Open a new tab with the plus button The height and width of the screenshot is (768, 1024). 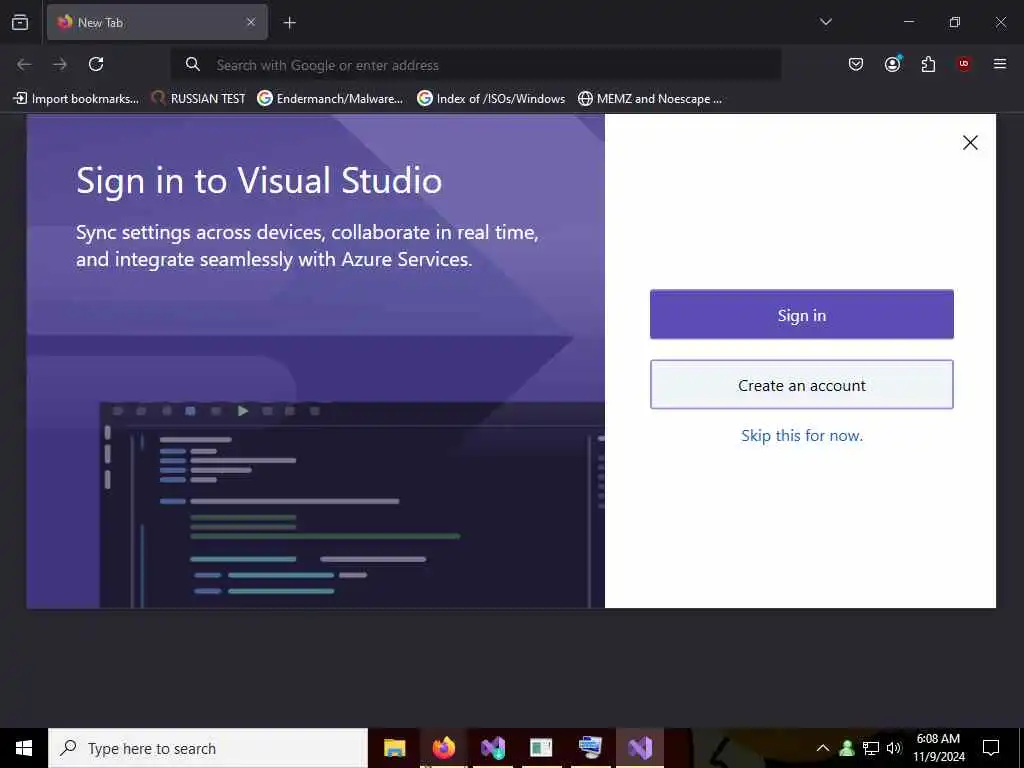coord(289,23)
